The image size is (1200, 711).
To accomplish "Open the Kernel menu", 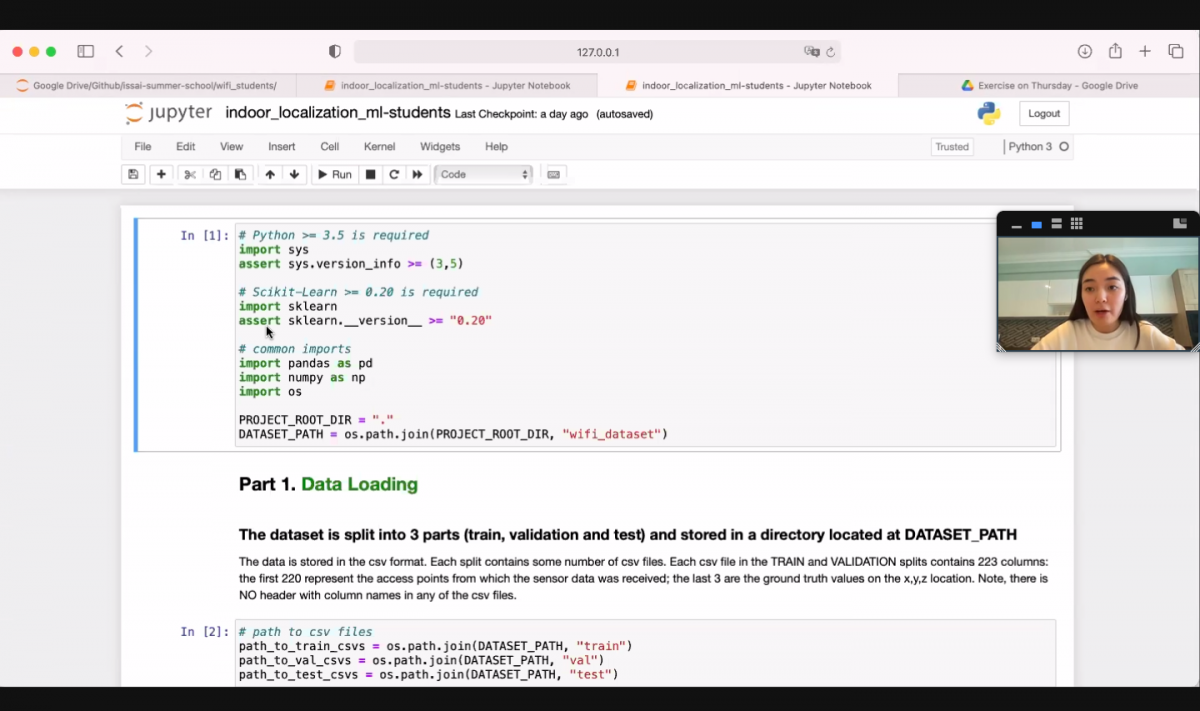I will click(x=379, y=147).
